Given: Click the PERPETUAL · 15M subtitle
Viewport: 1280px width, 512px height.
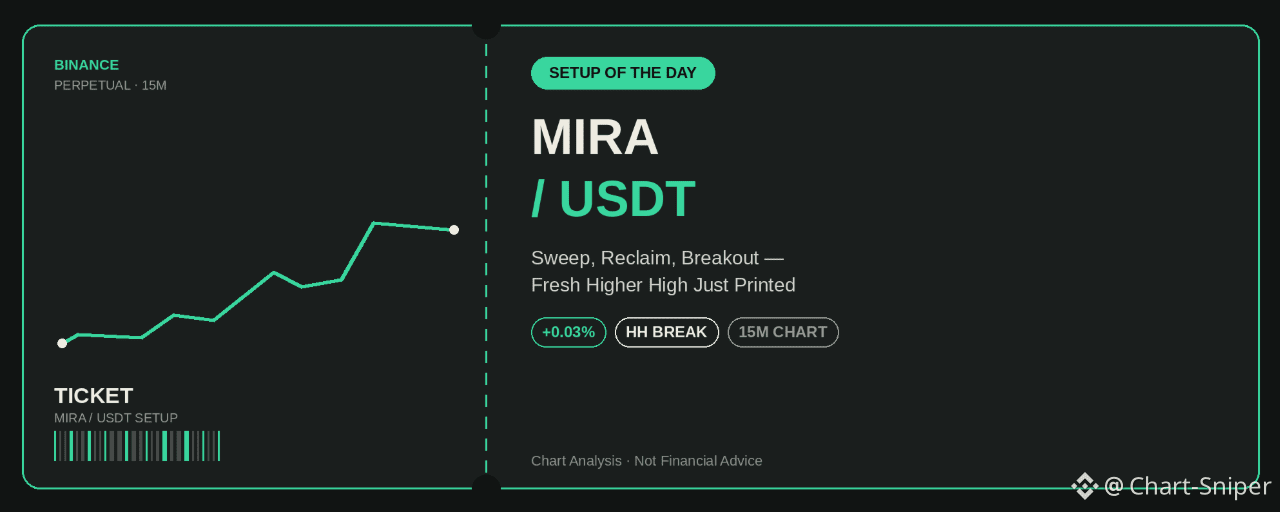Looking at the screenshot, I should tap(110, 86).
